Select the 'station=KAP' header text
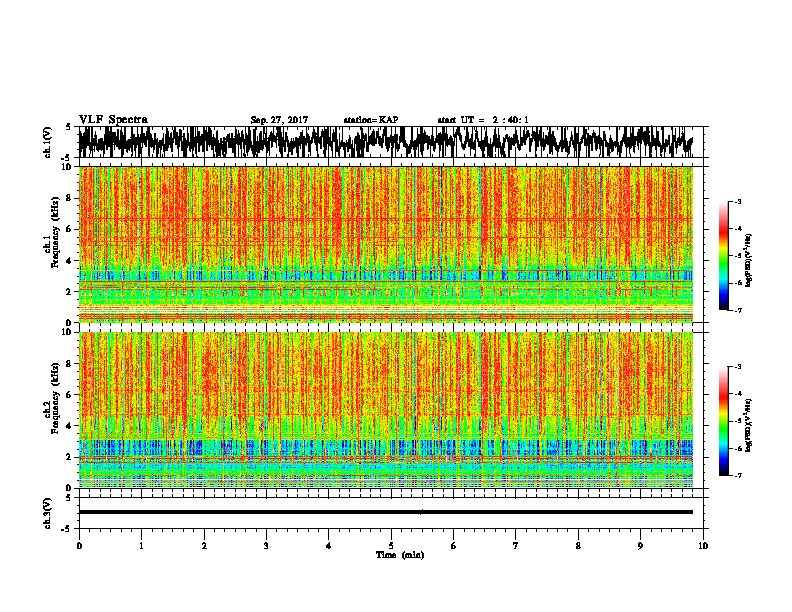Screen dimensions: 792x612 pos(371,120)
